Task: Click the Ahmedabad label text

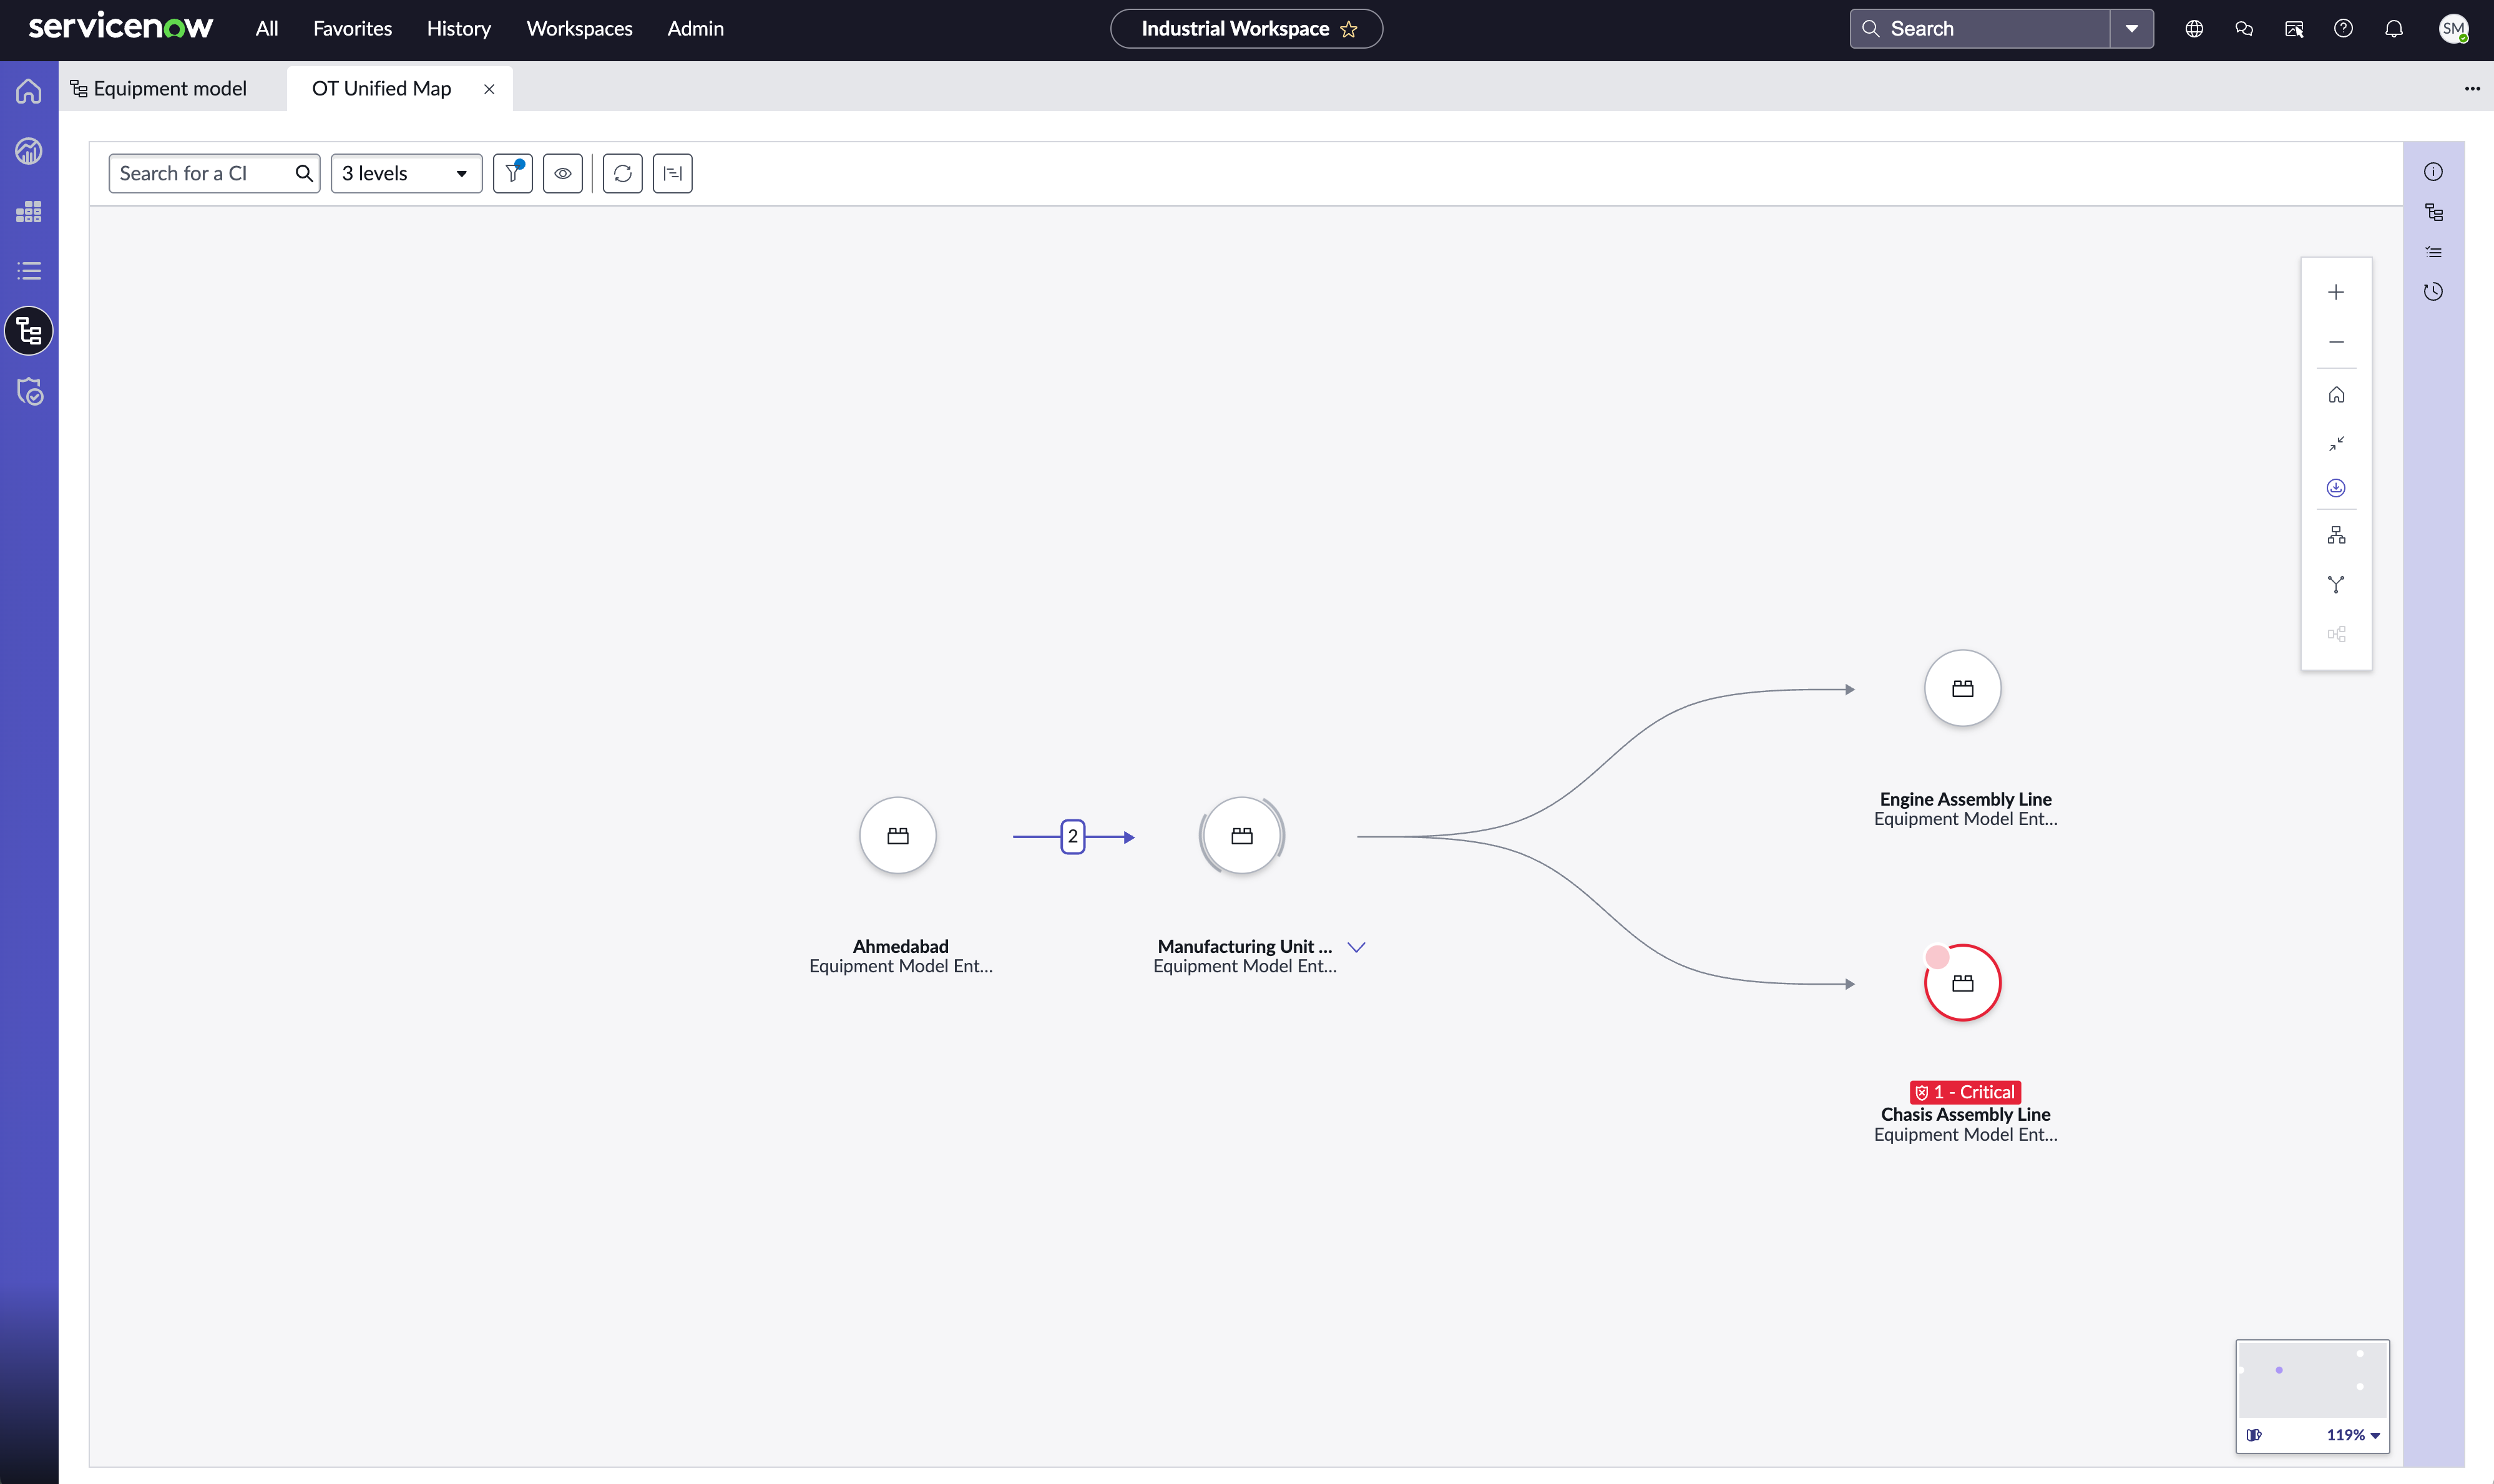Action: [x=900, y=946]
